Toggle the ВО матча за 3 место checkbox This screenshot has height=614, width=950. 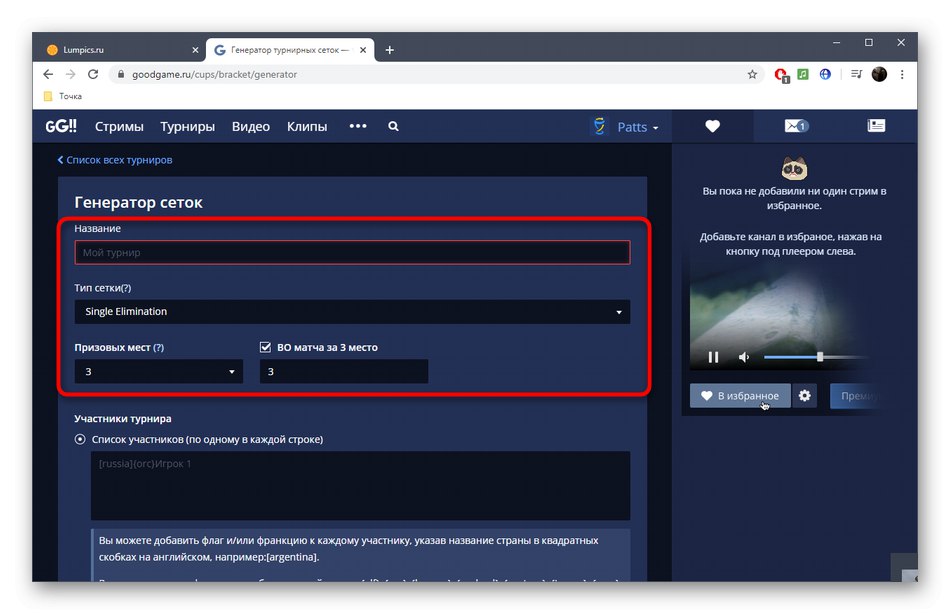point(265,347)
